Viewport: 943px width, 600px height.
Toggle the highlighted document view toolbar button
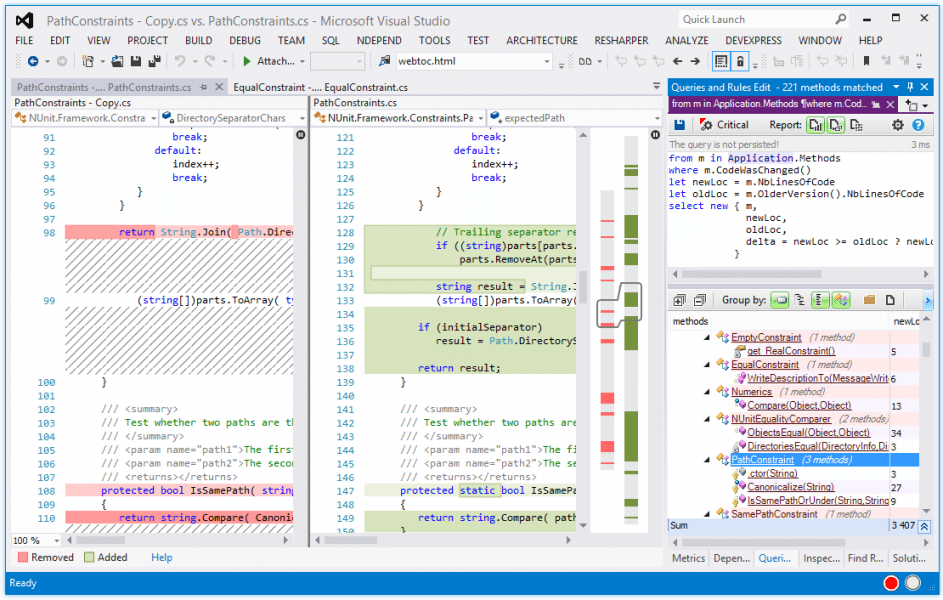pos(721,61)
